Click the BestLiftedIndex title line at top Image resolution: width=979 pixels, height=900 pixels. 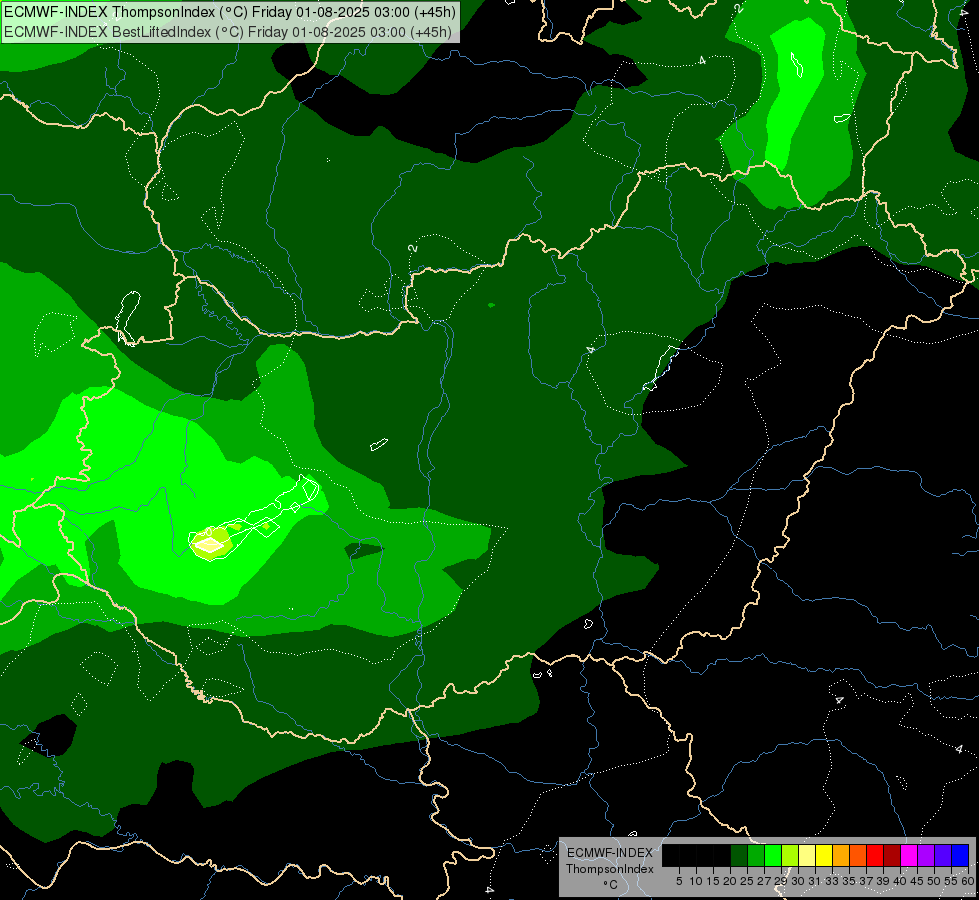click(x=227, y=31)
